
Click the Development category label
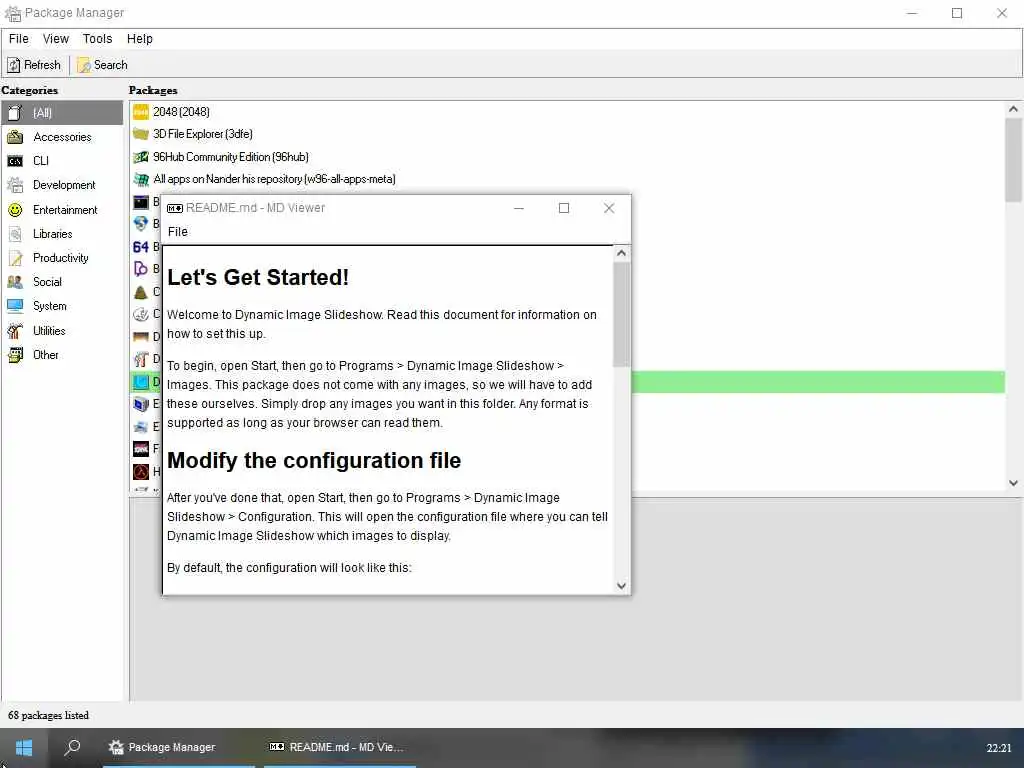[64, 185]
